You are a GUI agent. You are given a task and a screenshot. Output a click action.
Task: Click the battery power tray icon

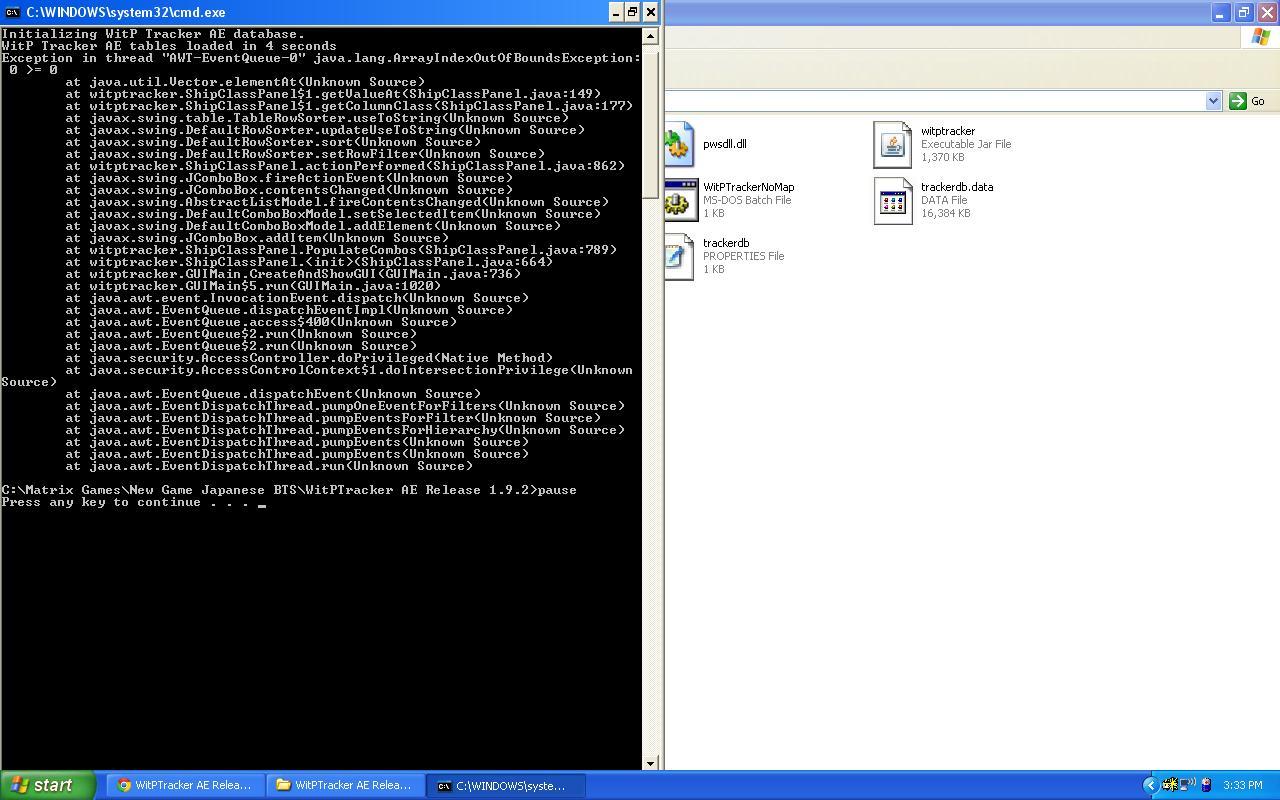[x=1206, y=785]
